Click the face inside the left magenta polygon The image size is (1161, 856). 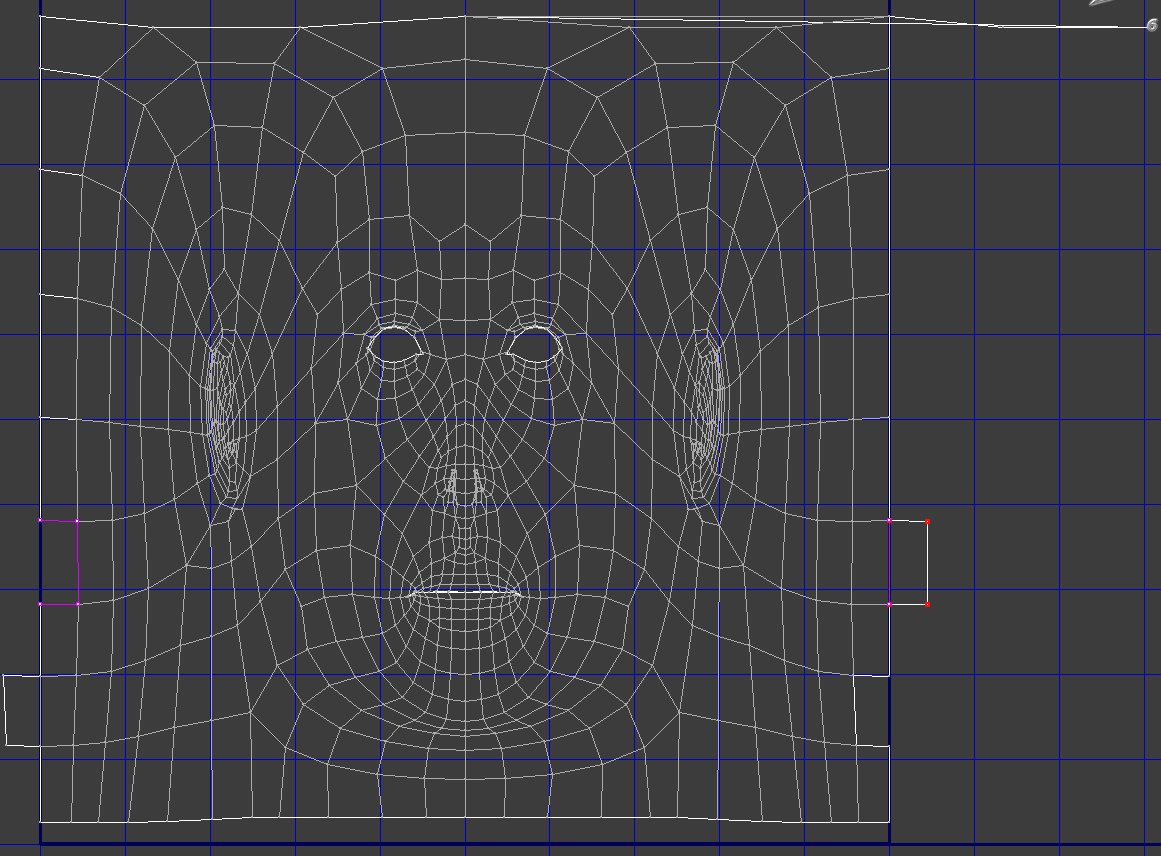(59, 562)
